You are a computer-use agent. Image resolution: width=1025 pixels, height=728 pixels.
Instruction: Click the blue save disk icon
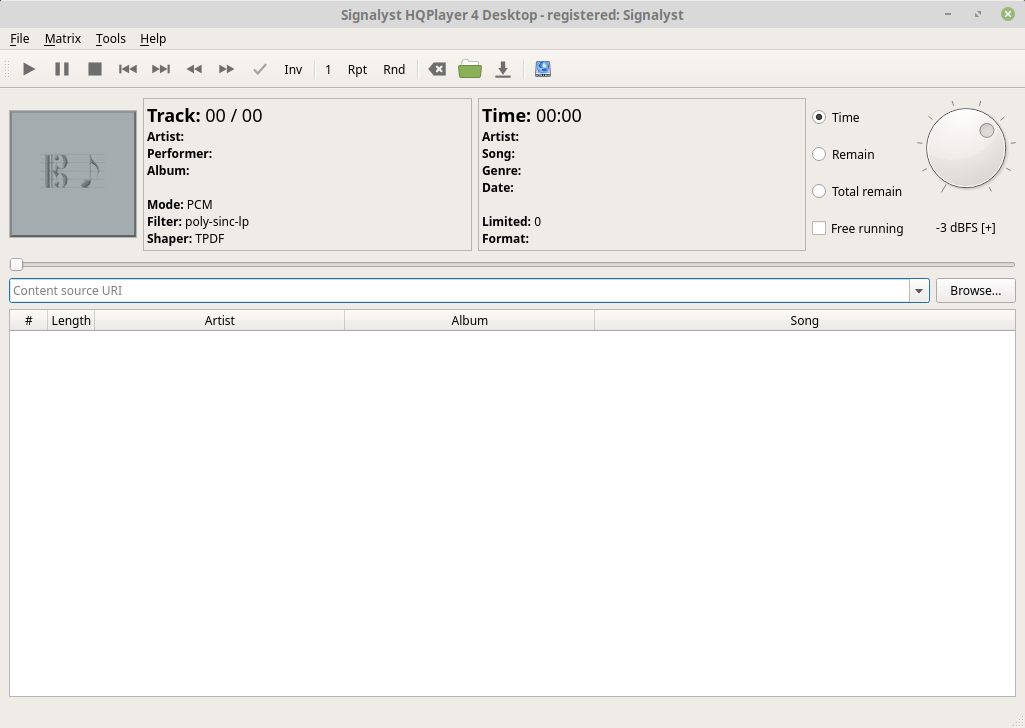[x=543, y=69]
